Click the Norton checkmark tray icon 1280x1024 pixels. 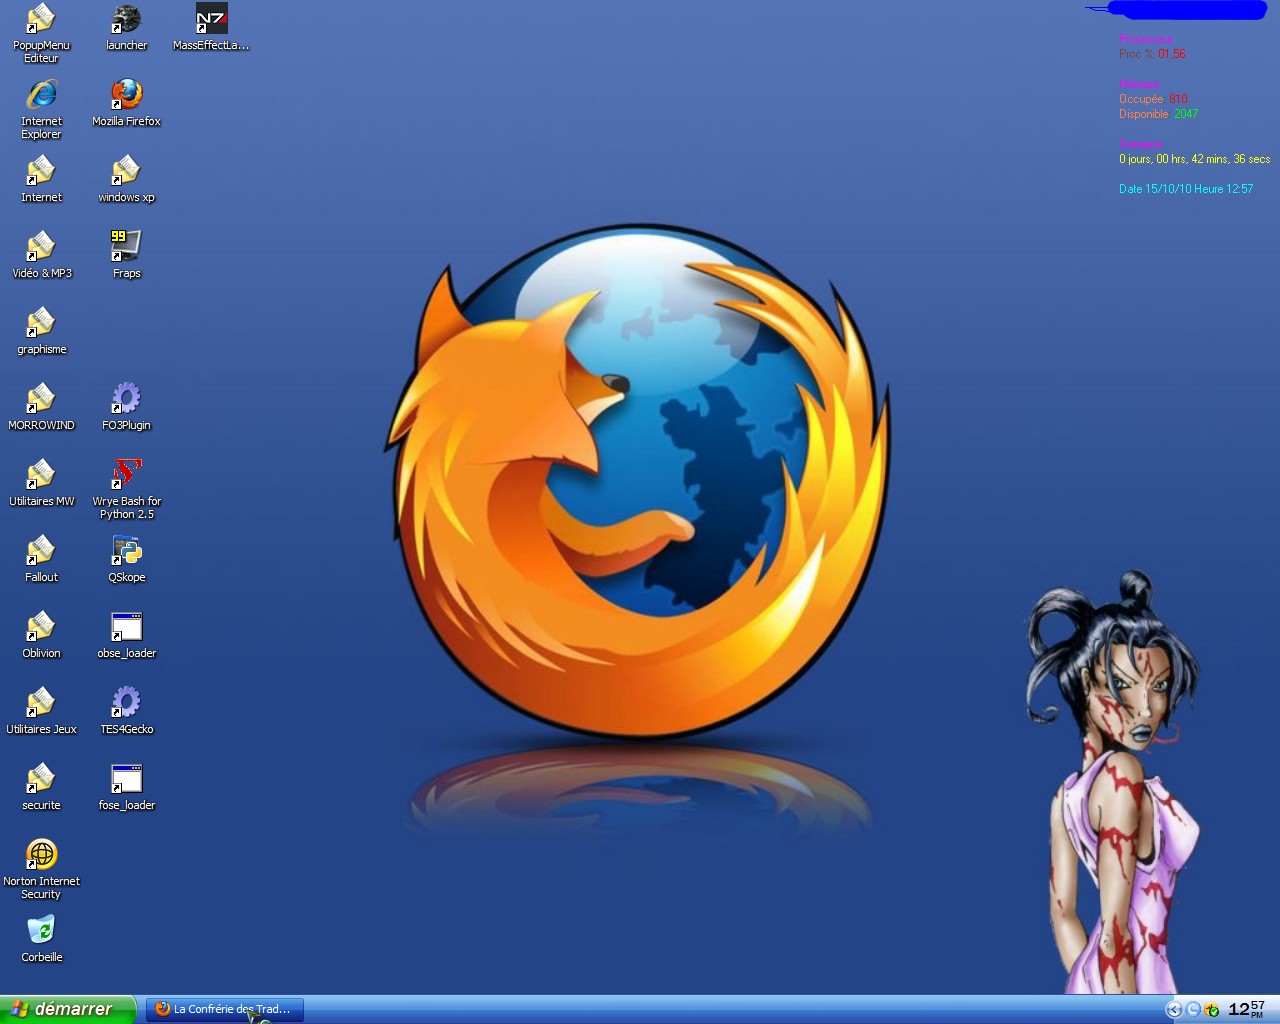point(1211,1010)
